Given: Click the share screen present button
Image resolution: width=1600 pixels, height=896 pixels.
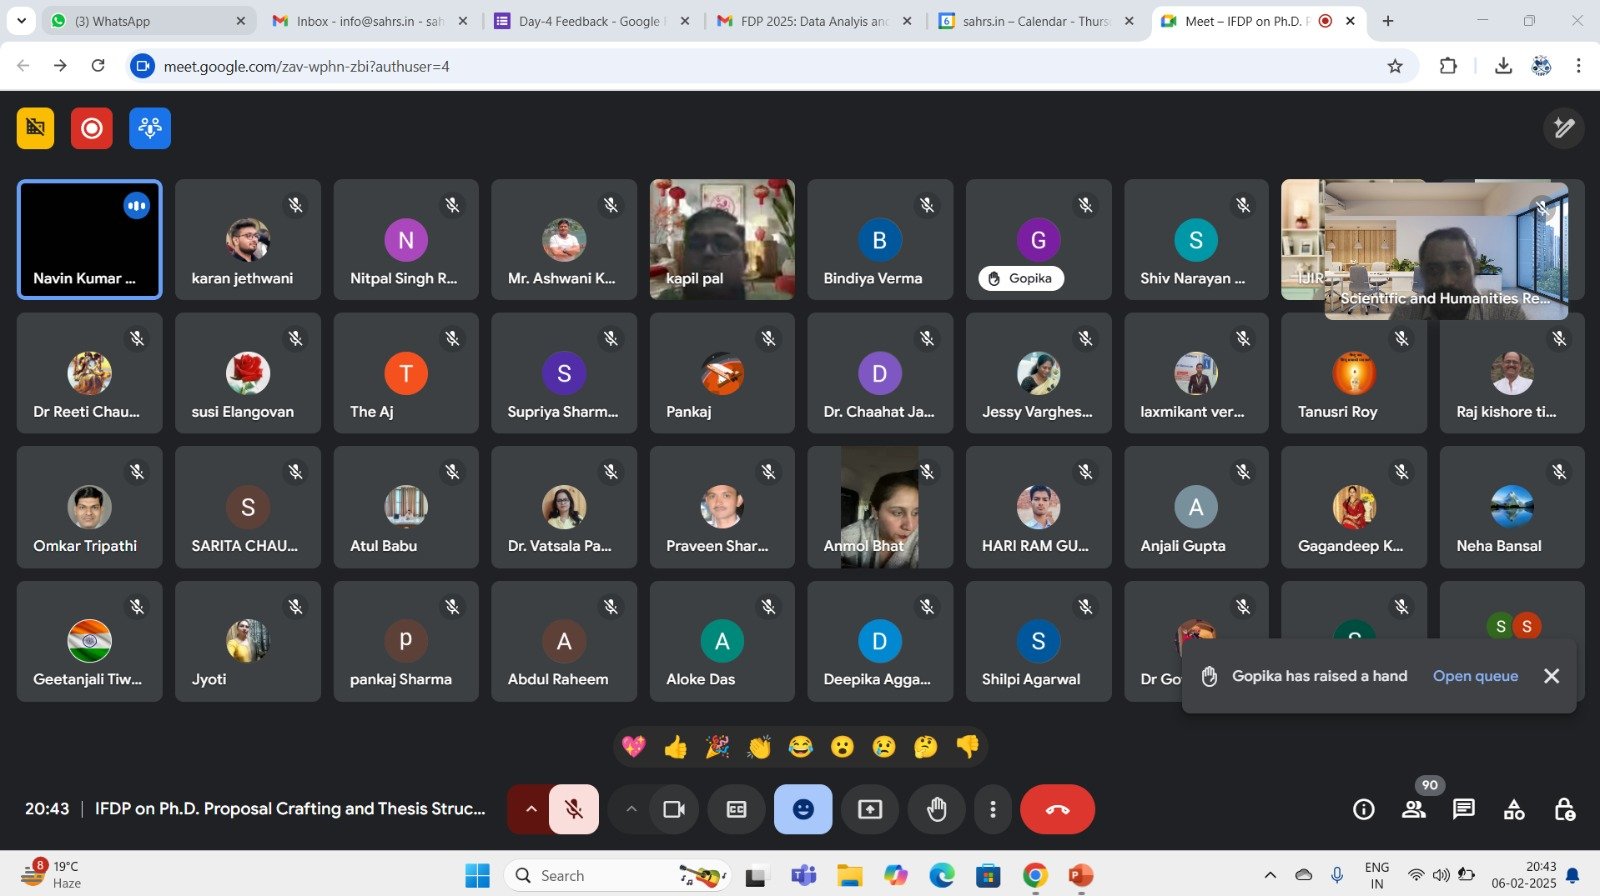Looking at the screenshot, I should click(870, 809).
